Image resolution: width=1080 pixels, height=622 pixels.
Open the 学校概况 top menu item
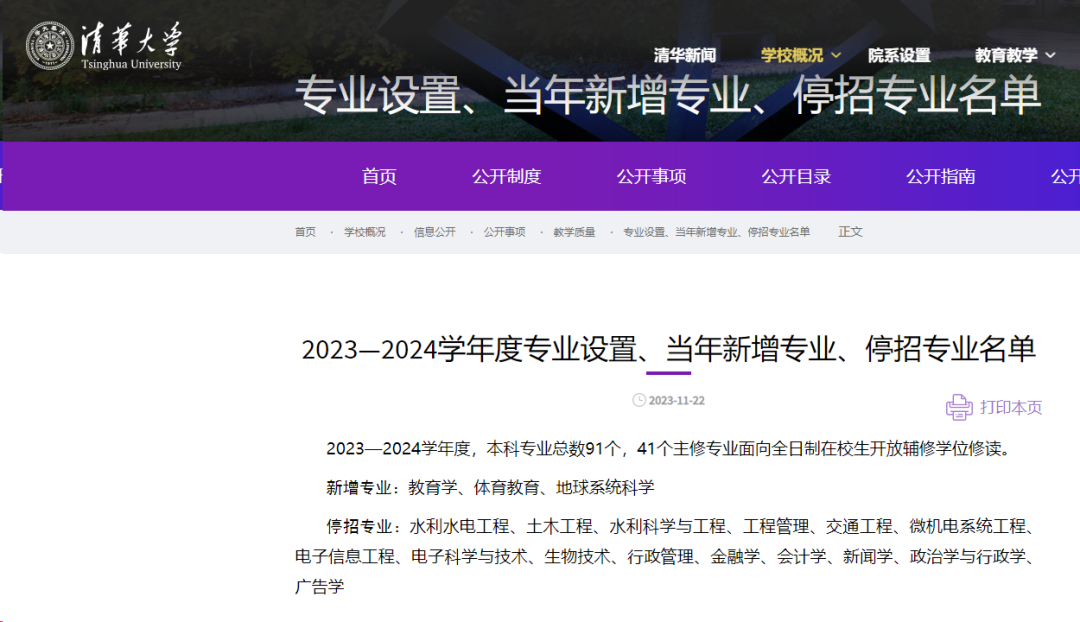pyautogui.click(x=791, y=55)
